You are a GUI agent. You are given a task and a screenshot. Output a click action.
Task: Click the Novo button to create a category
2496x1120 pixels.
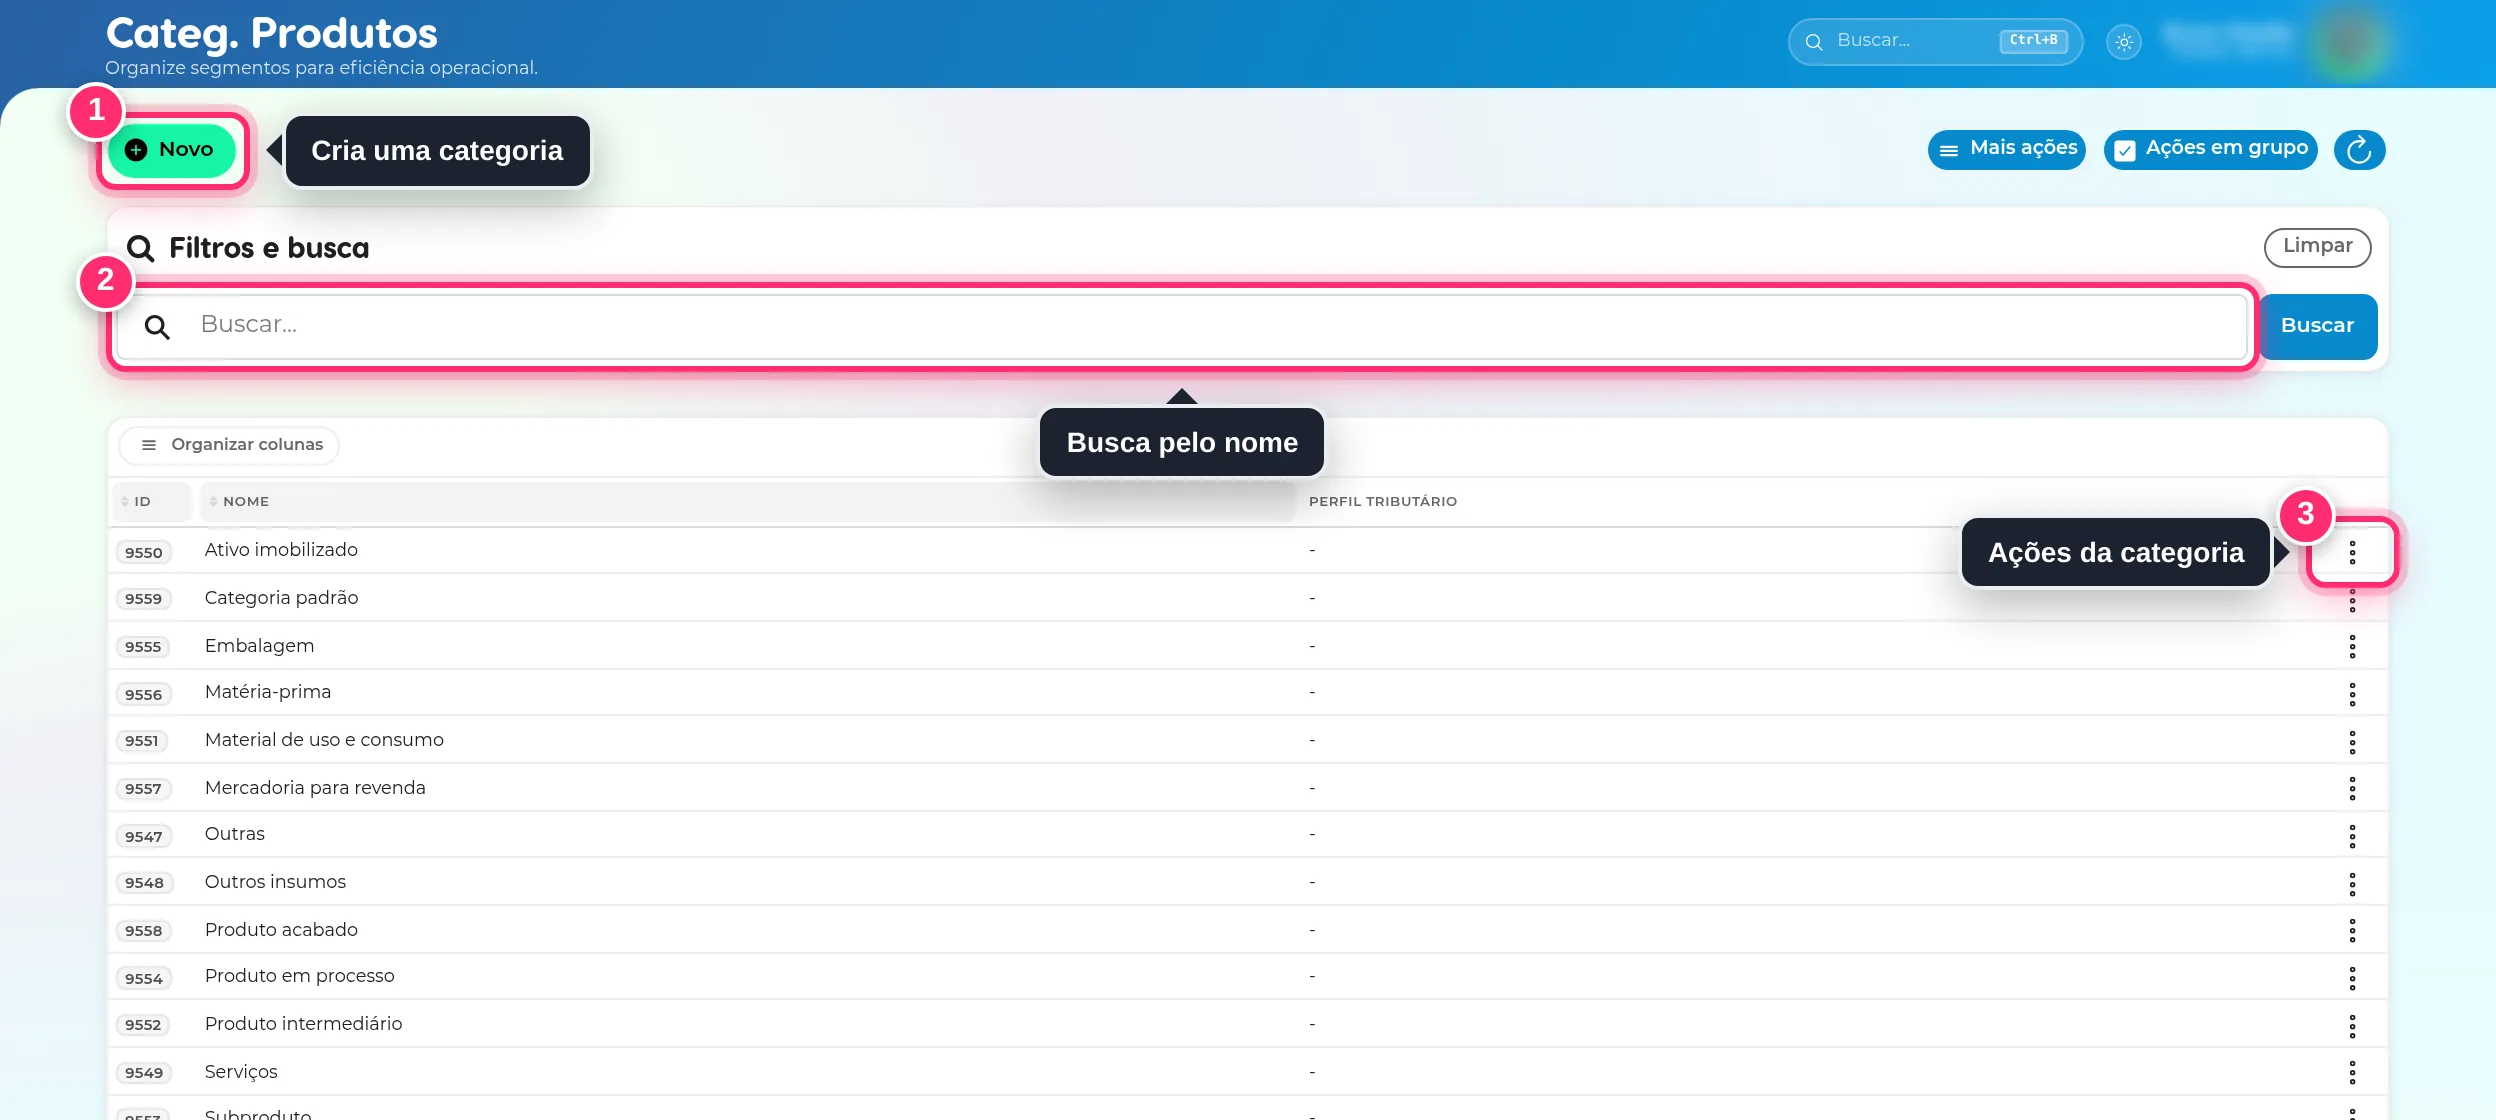coord(172,150)
